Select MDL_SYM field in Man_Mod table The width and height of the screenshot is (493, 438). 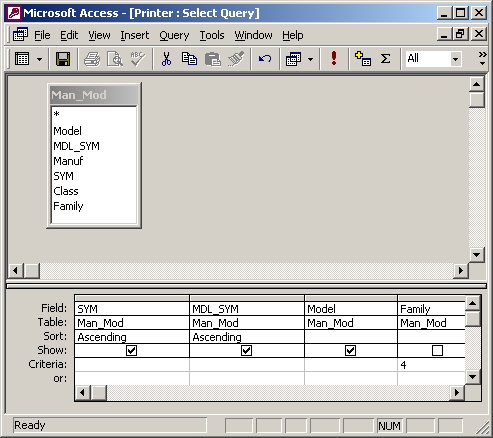(94, 146)
